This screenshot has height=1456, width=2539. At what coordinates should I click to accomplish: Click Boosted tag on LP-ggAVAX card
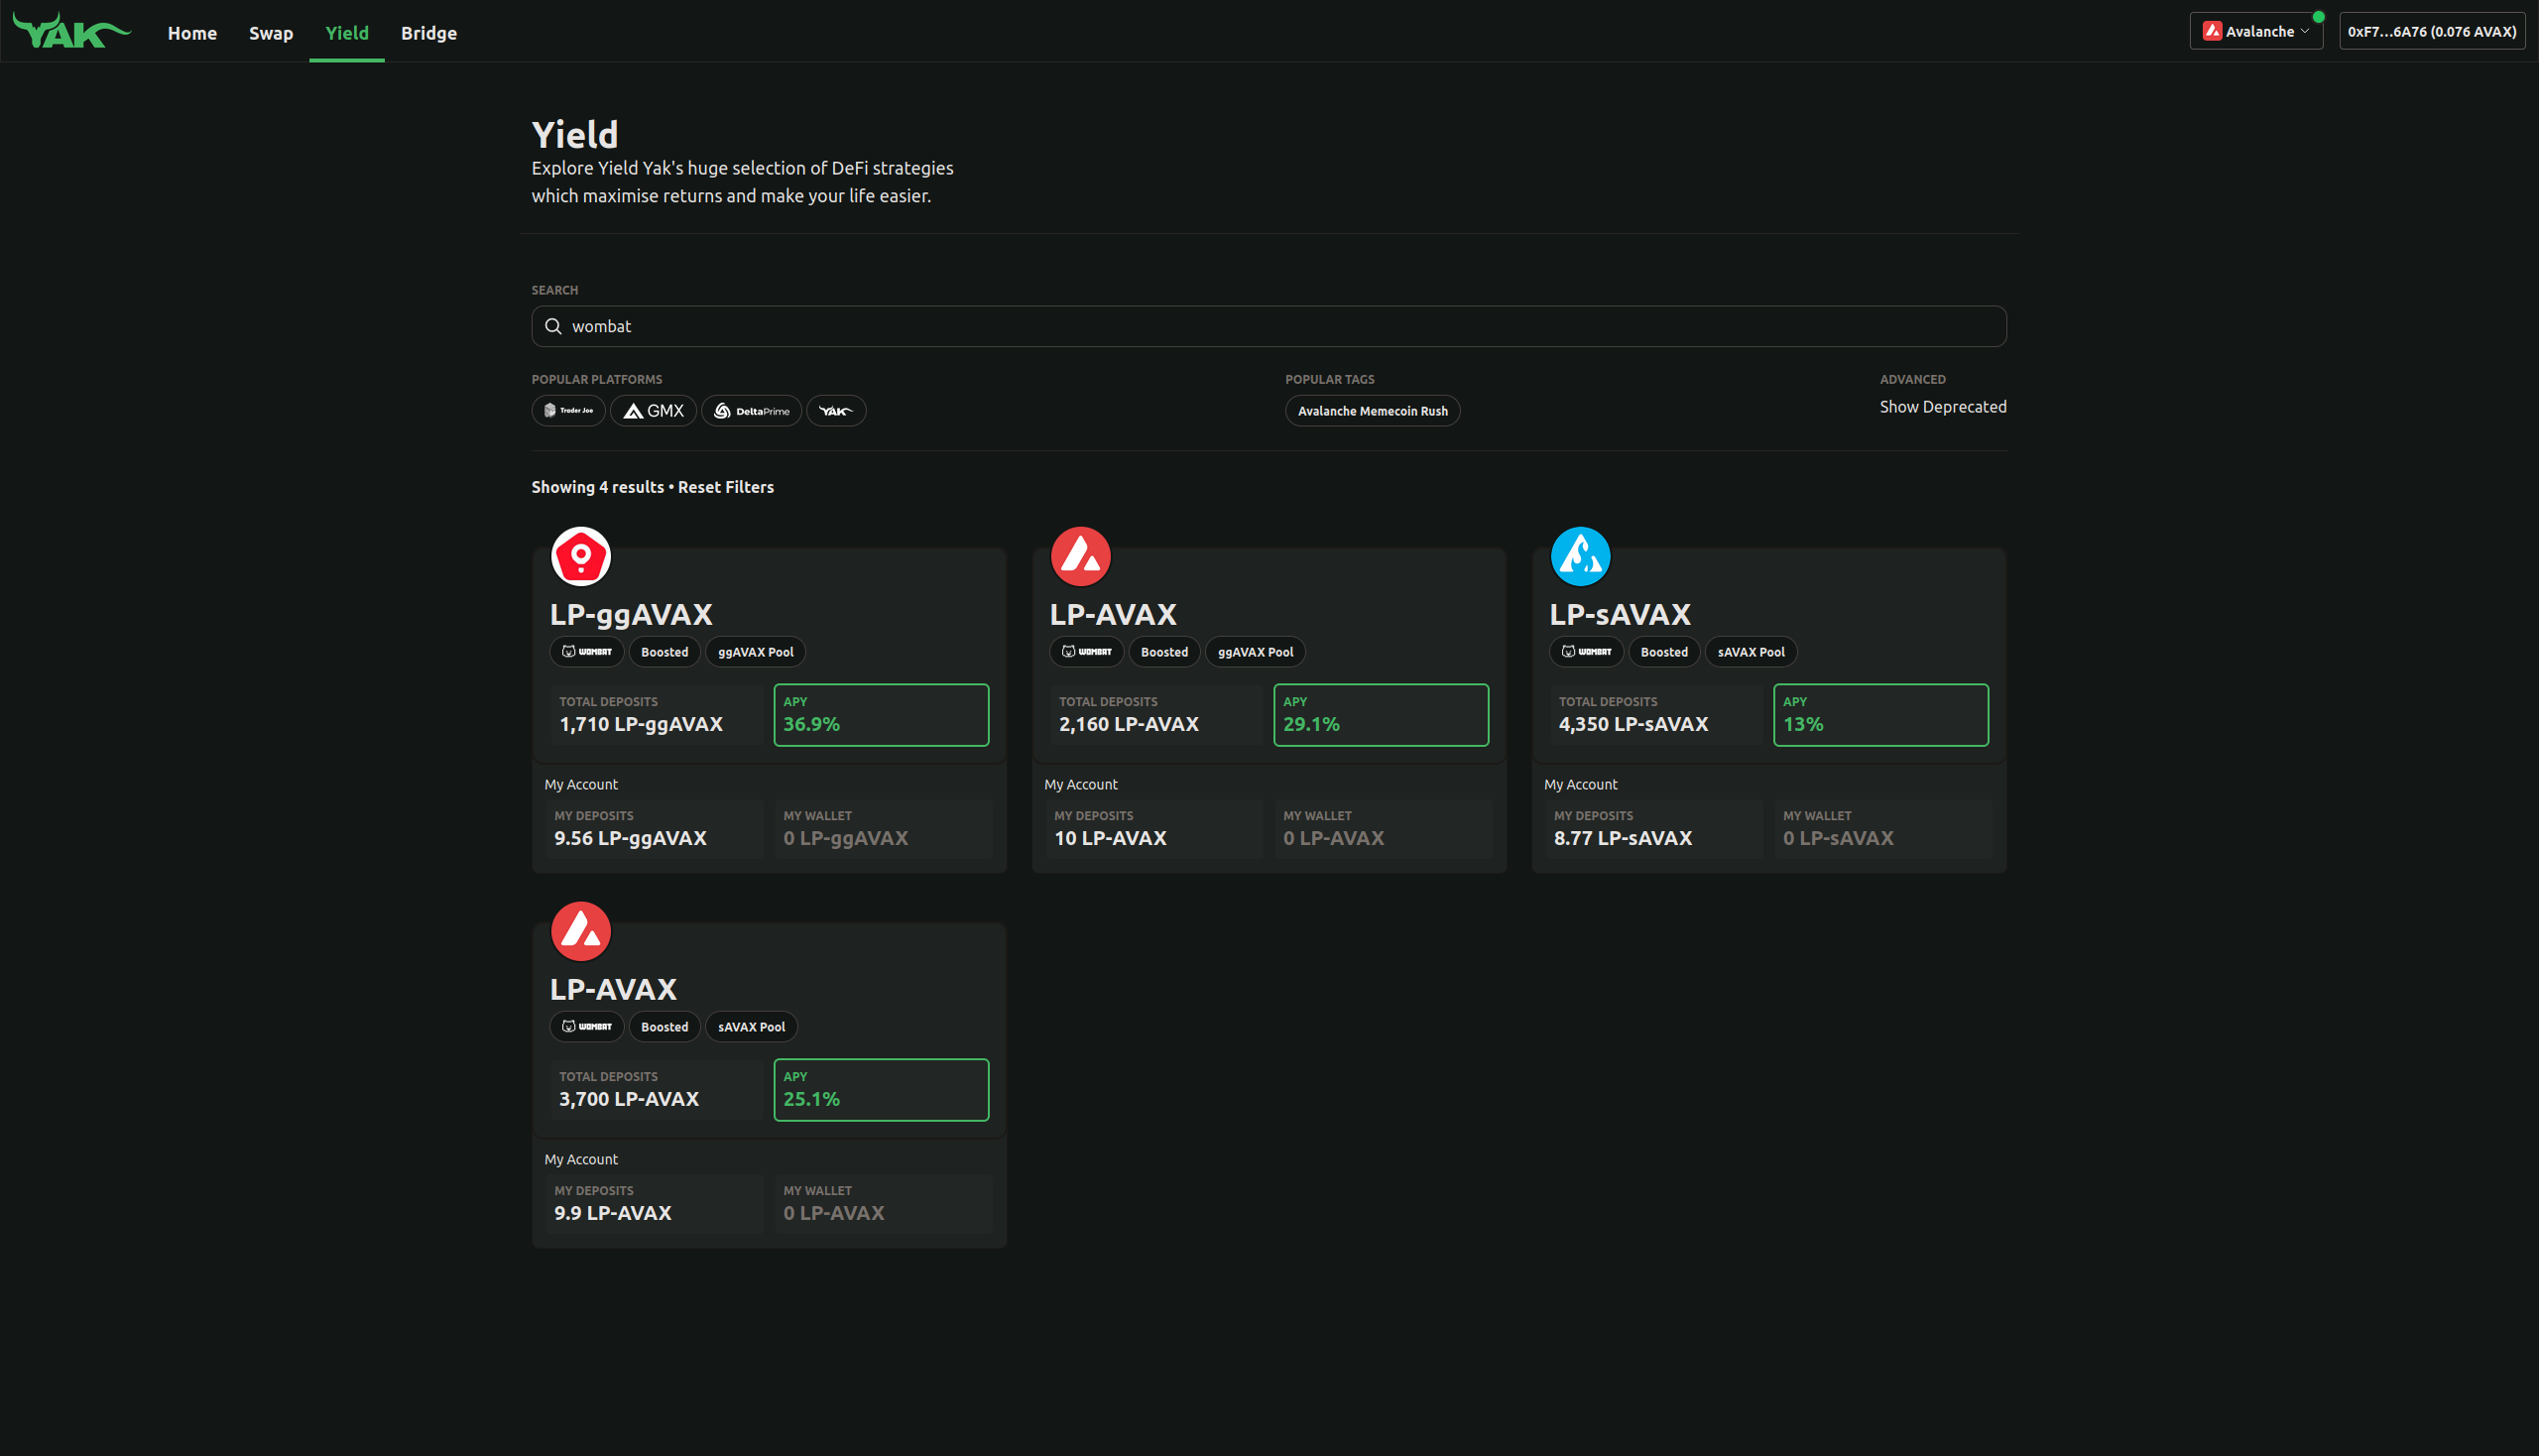[x=665, y=652]
